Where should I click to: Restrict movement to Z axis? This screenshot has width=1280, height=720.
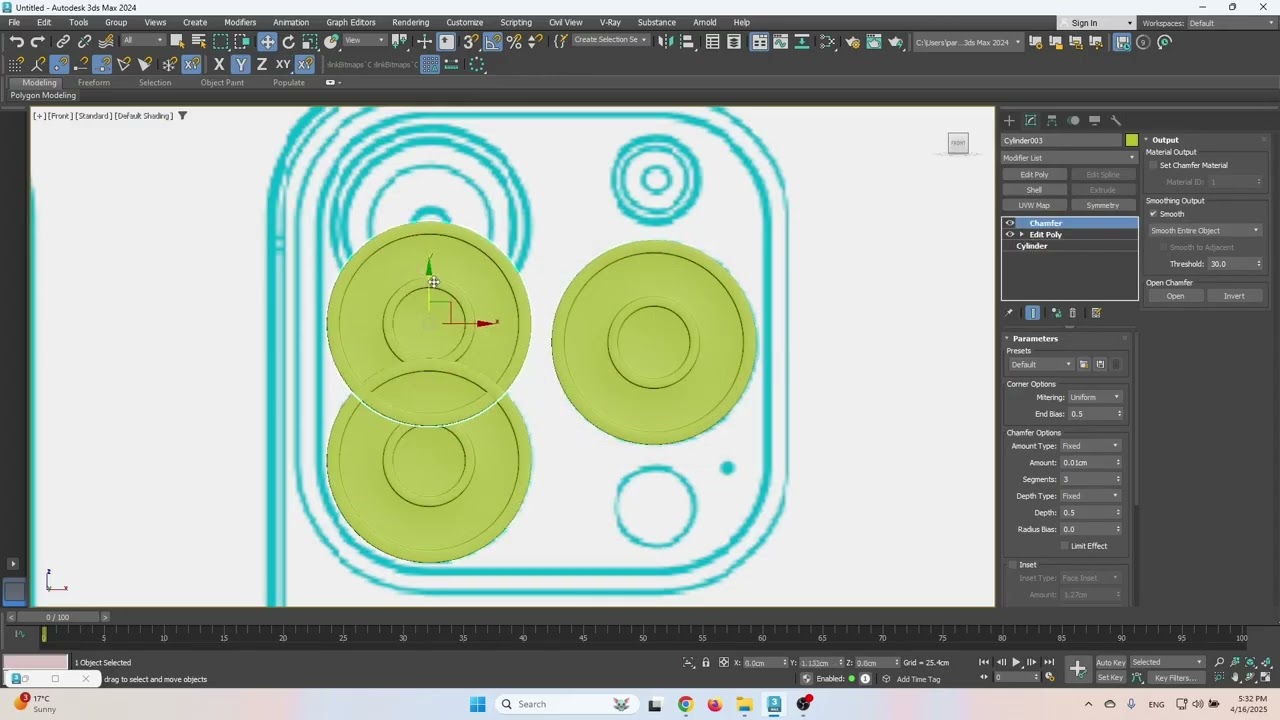(262, 64)
